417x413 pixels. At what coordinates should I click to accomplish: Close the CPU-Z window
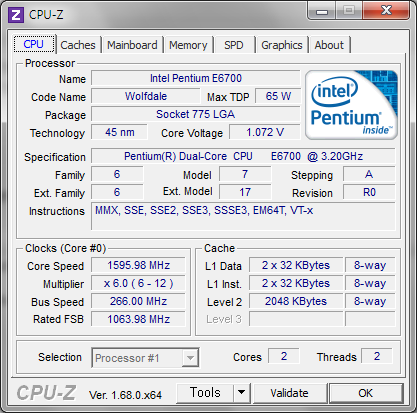pyautogui.click(x=386, y=11)
